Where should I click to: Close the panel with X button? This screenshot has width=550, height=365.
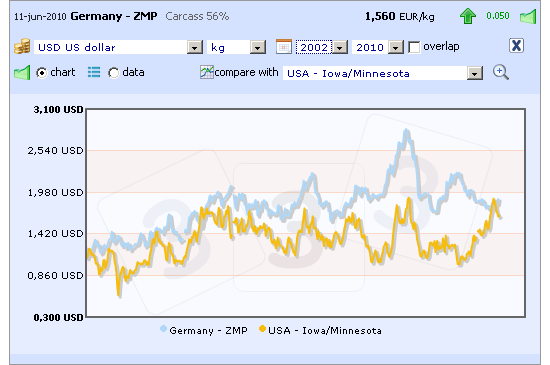(516, 46)
